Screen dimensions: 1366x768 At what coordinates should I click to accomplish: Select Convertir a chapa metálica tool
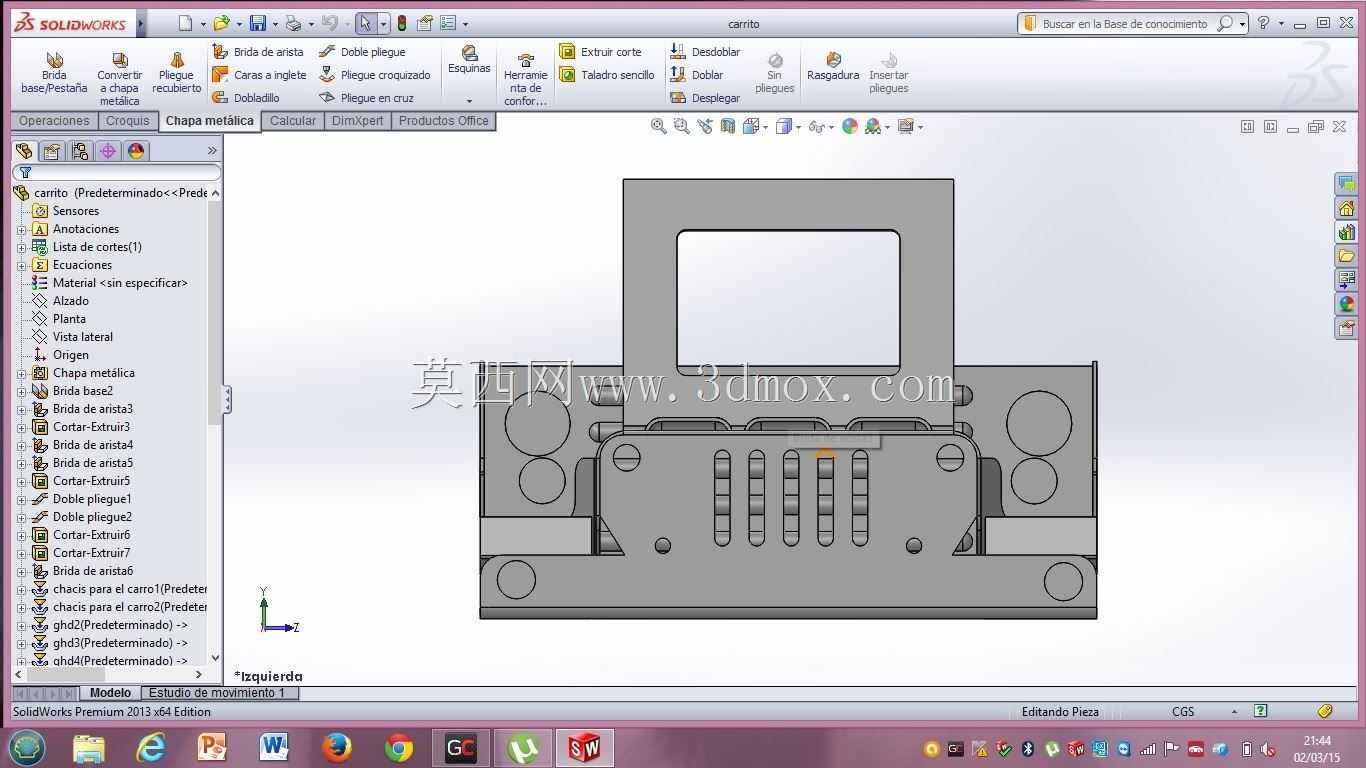pyautogui.click(x=120, y=78)
